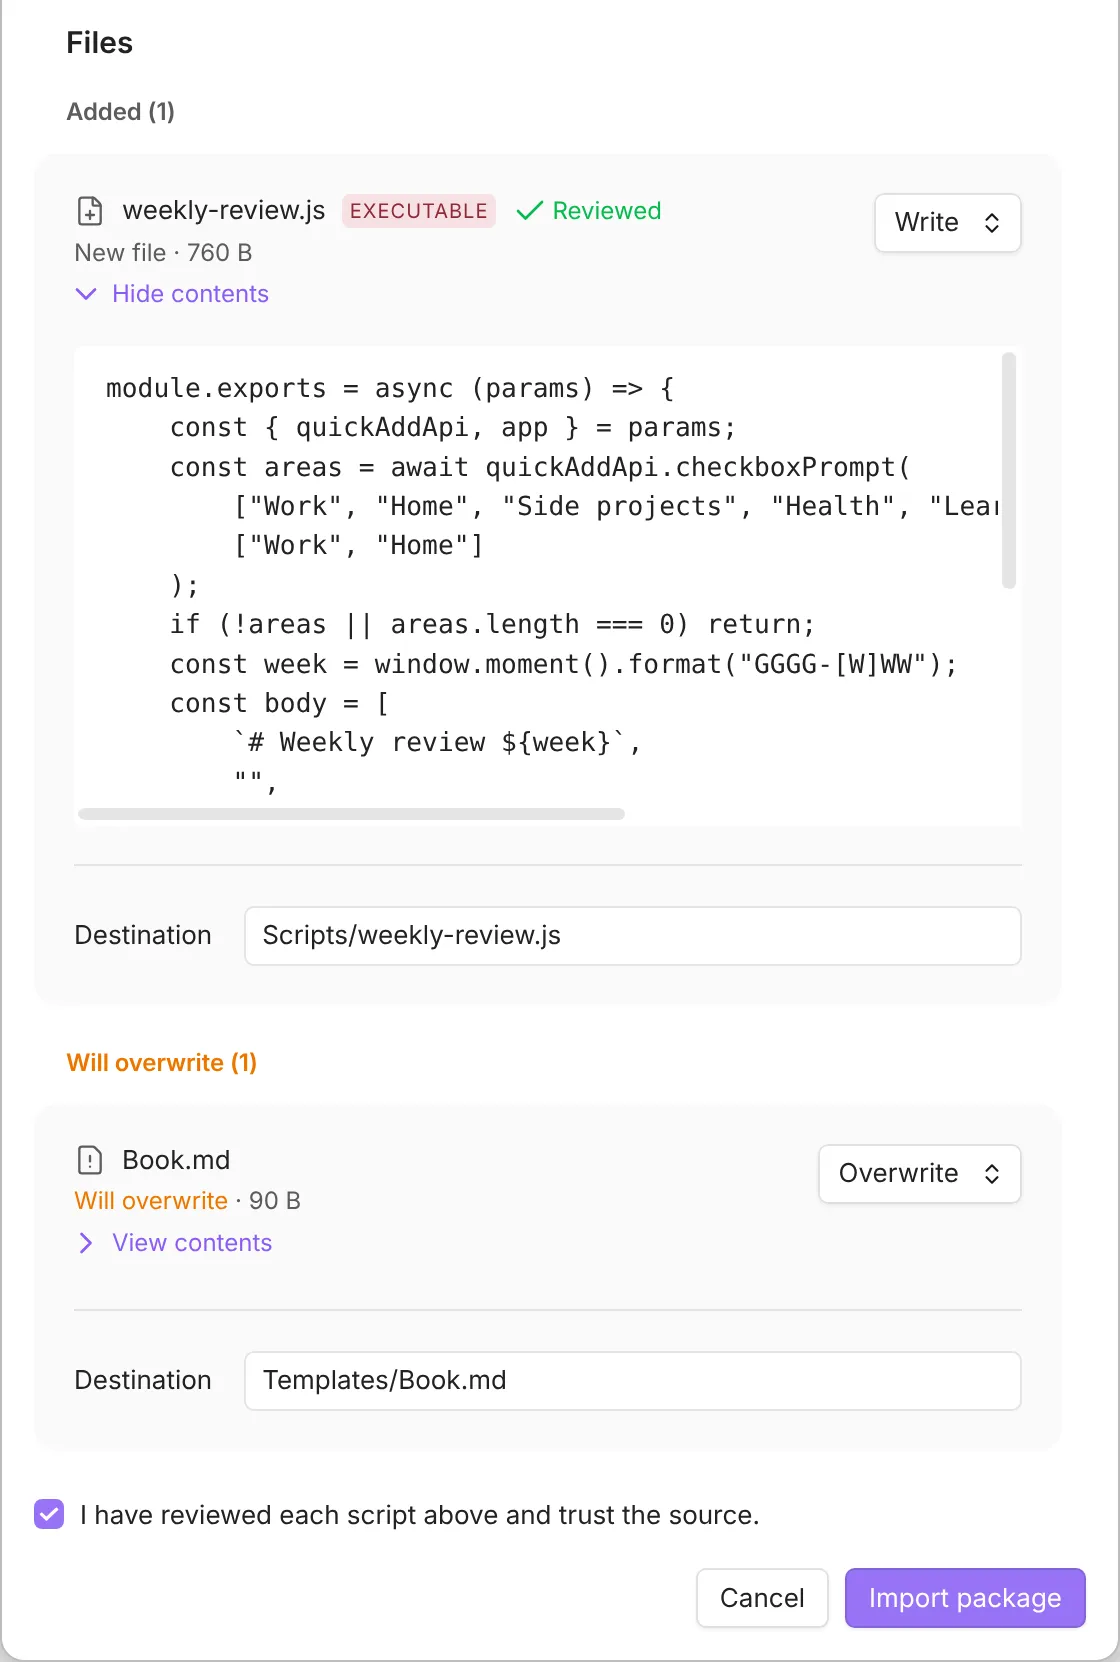Edit the Templates/Book.md destination field
This screenshot has width=1120, height=1662.
(632, 1381)
